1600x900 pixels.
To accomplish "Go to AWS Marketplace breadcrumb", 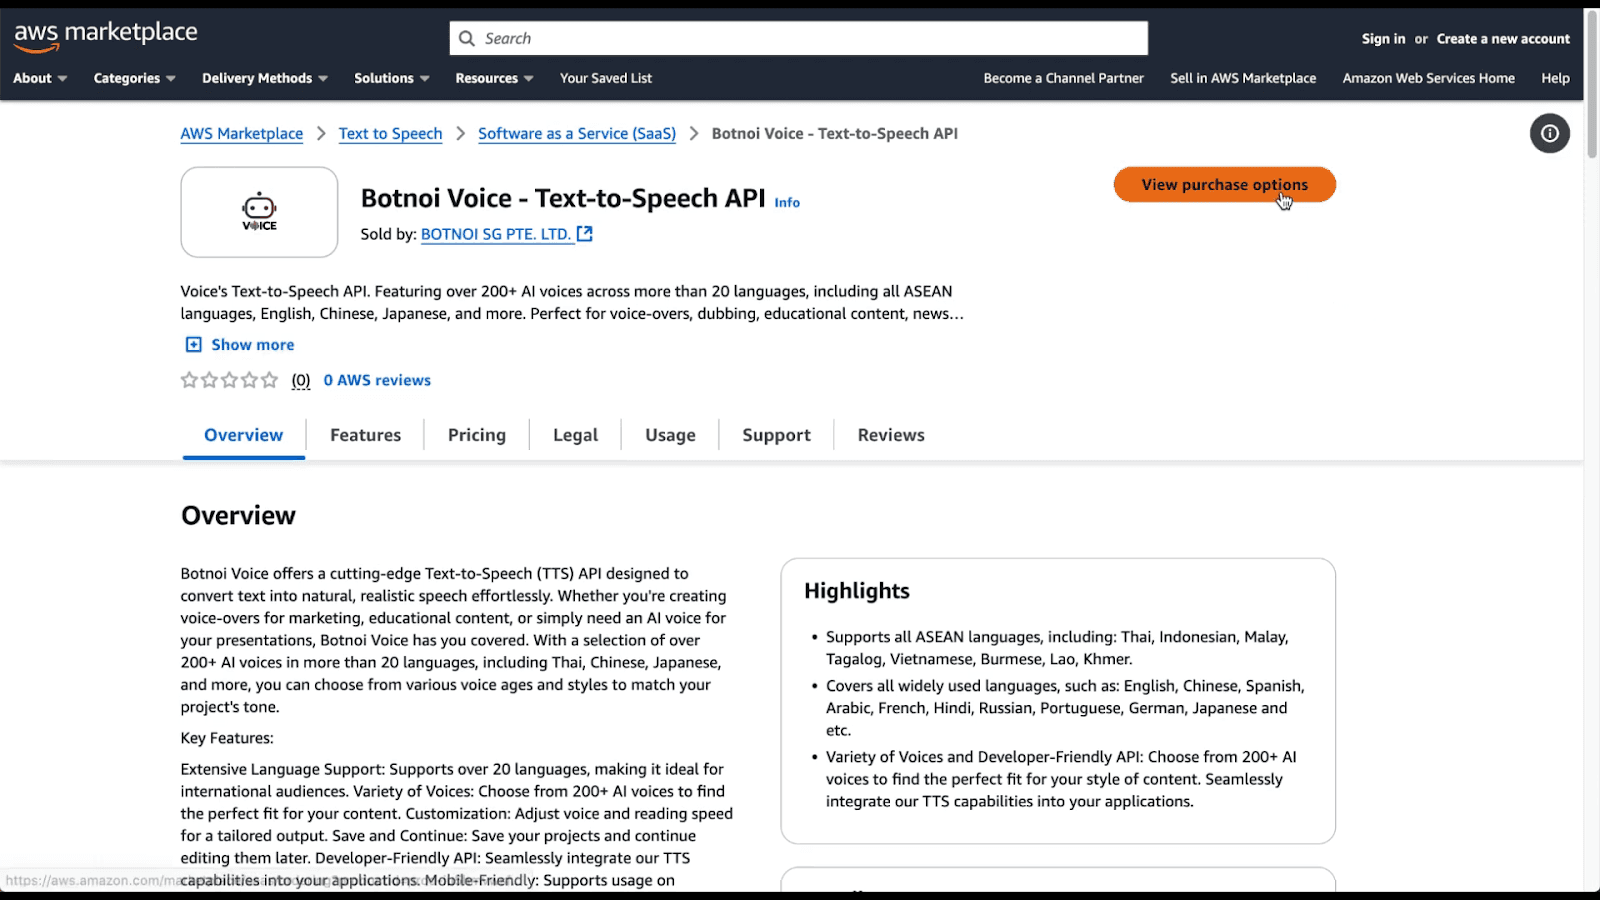I will [x=242, y=134].
